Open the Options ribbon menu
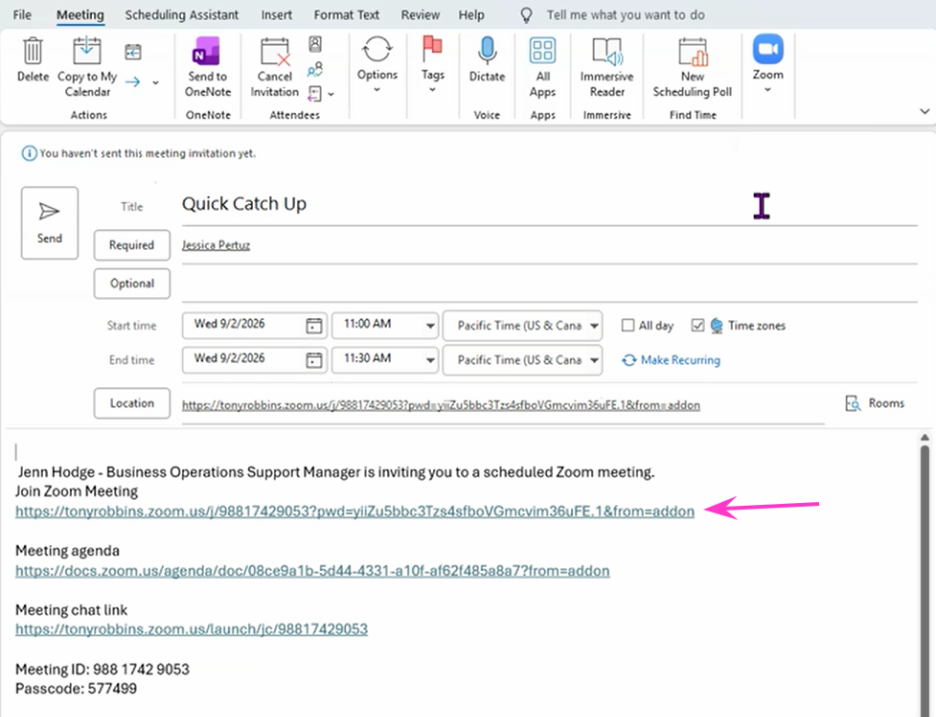936x717 pixels. click(377, 64)
